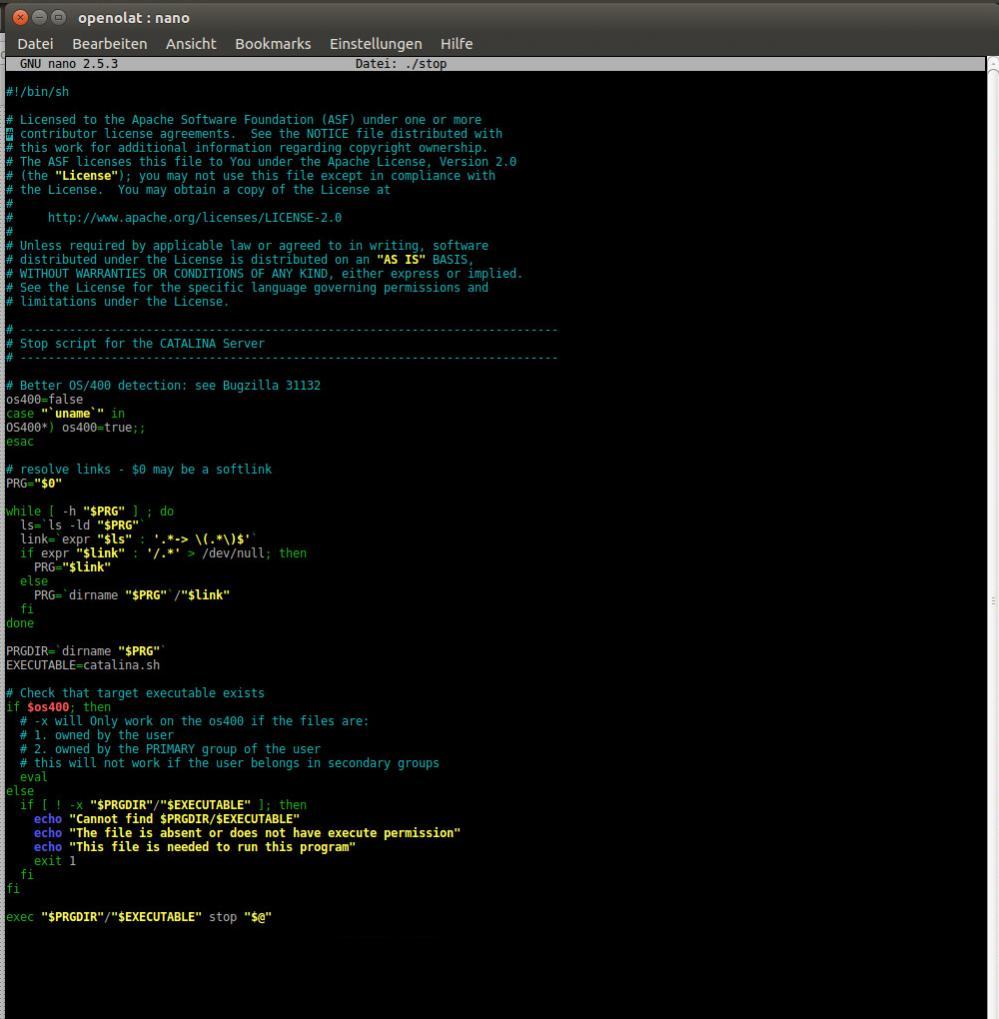Viewport: 999px width, 1019px height.
Task: Open the Bearbeiten menu
Action: [x=109, y=44]
